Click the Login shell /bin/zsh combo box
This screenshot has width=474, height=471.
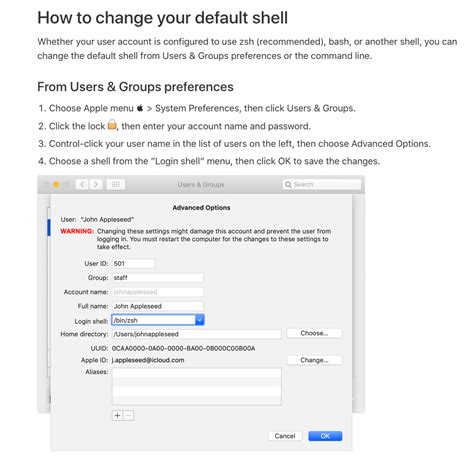pos(158,320)
